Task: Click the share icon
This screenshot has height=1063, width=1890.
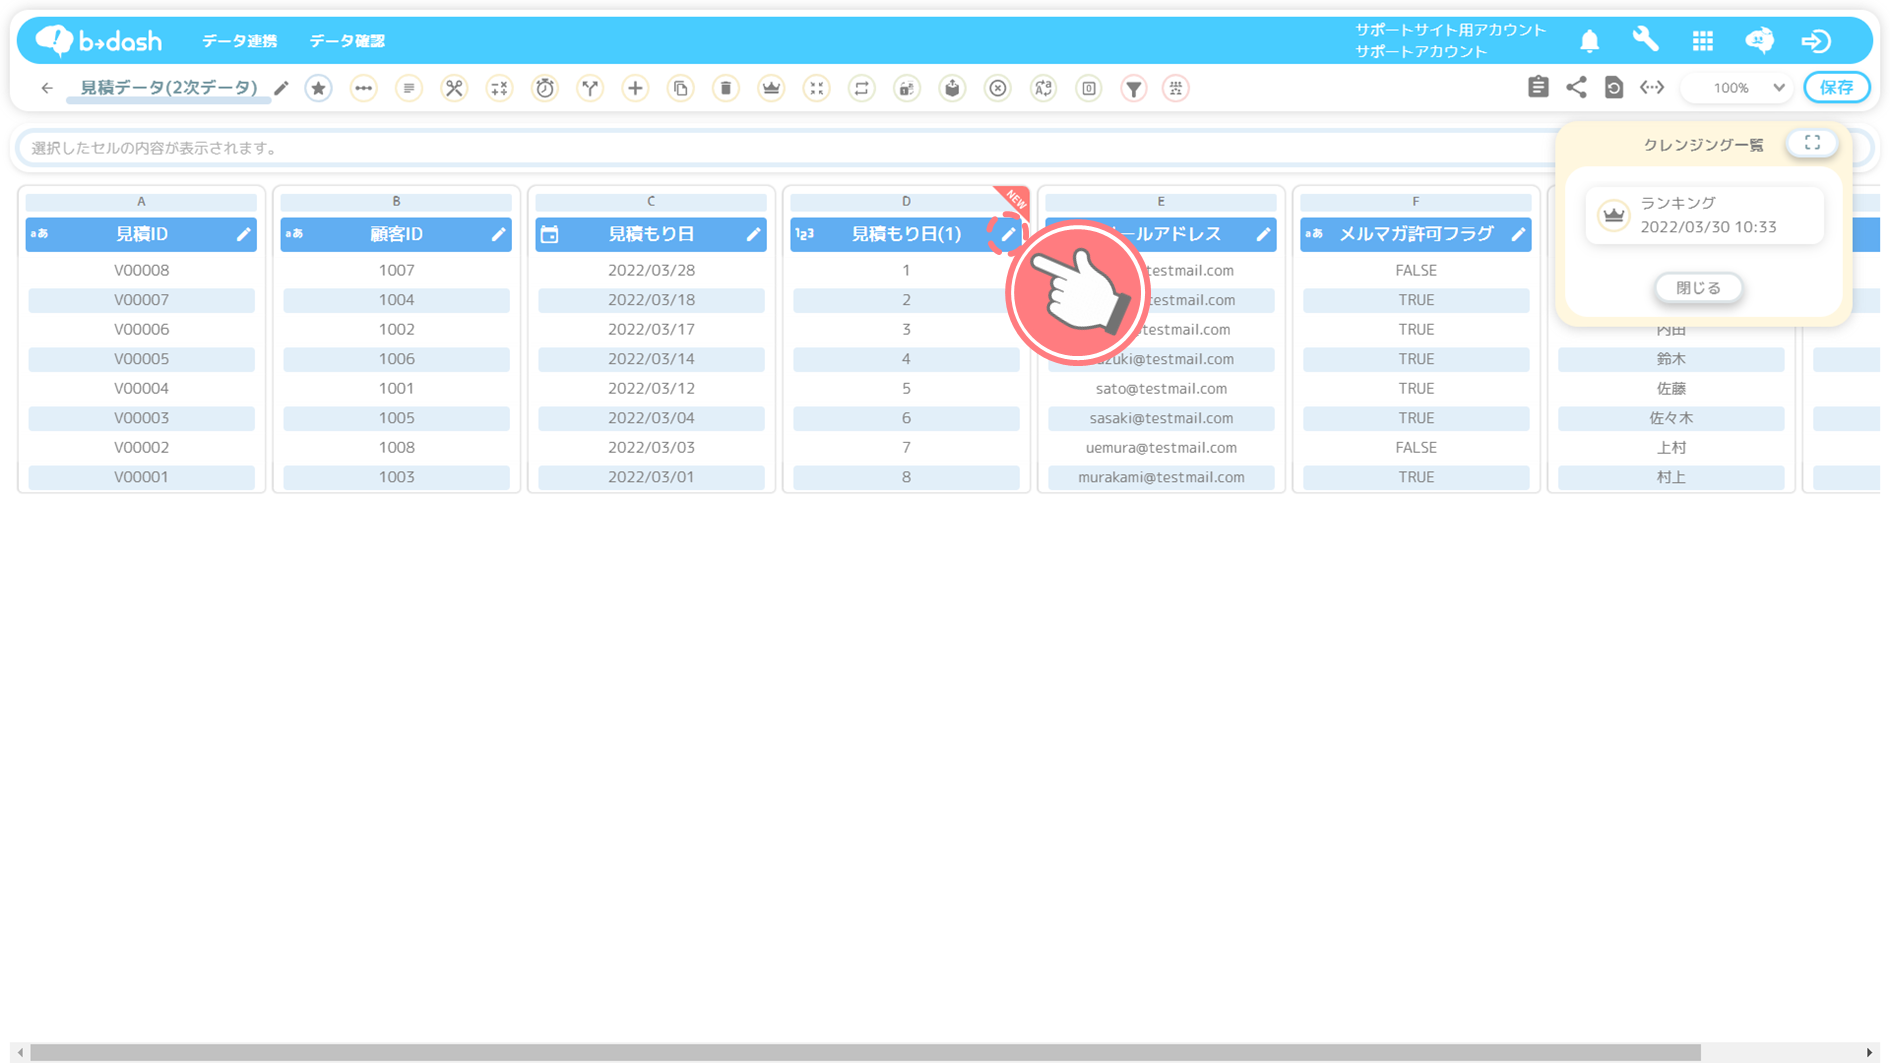Action: tap(1576, 88)
